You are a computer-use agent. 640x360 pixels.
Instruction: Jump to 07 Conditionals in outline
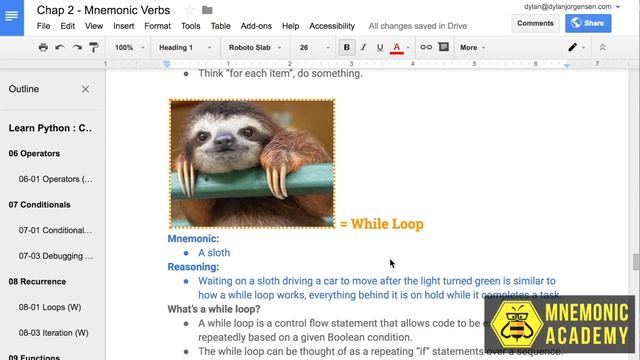(x=39, y=204)
